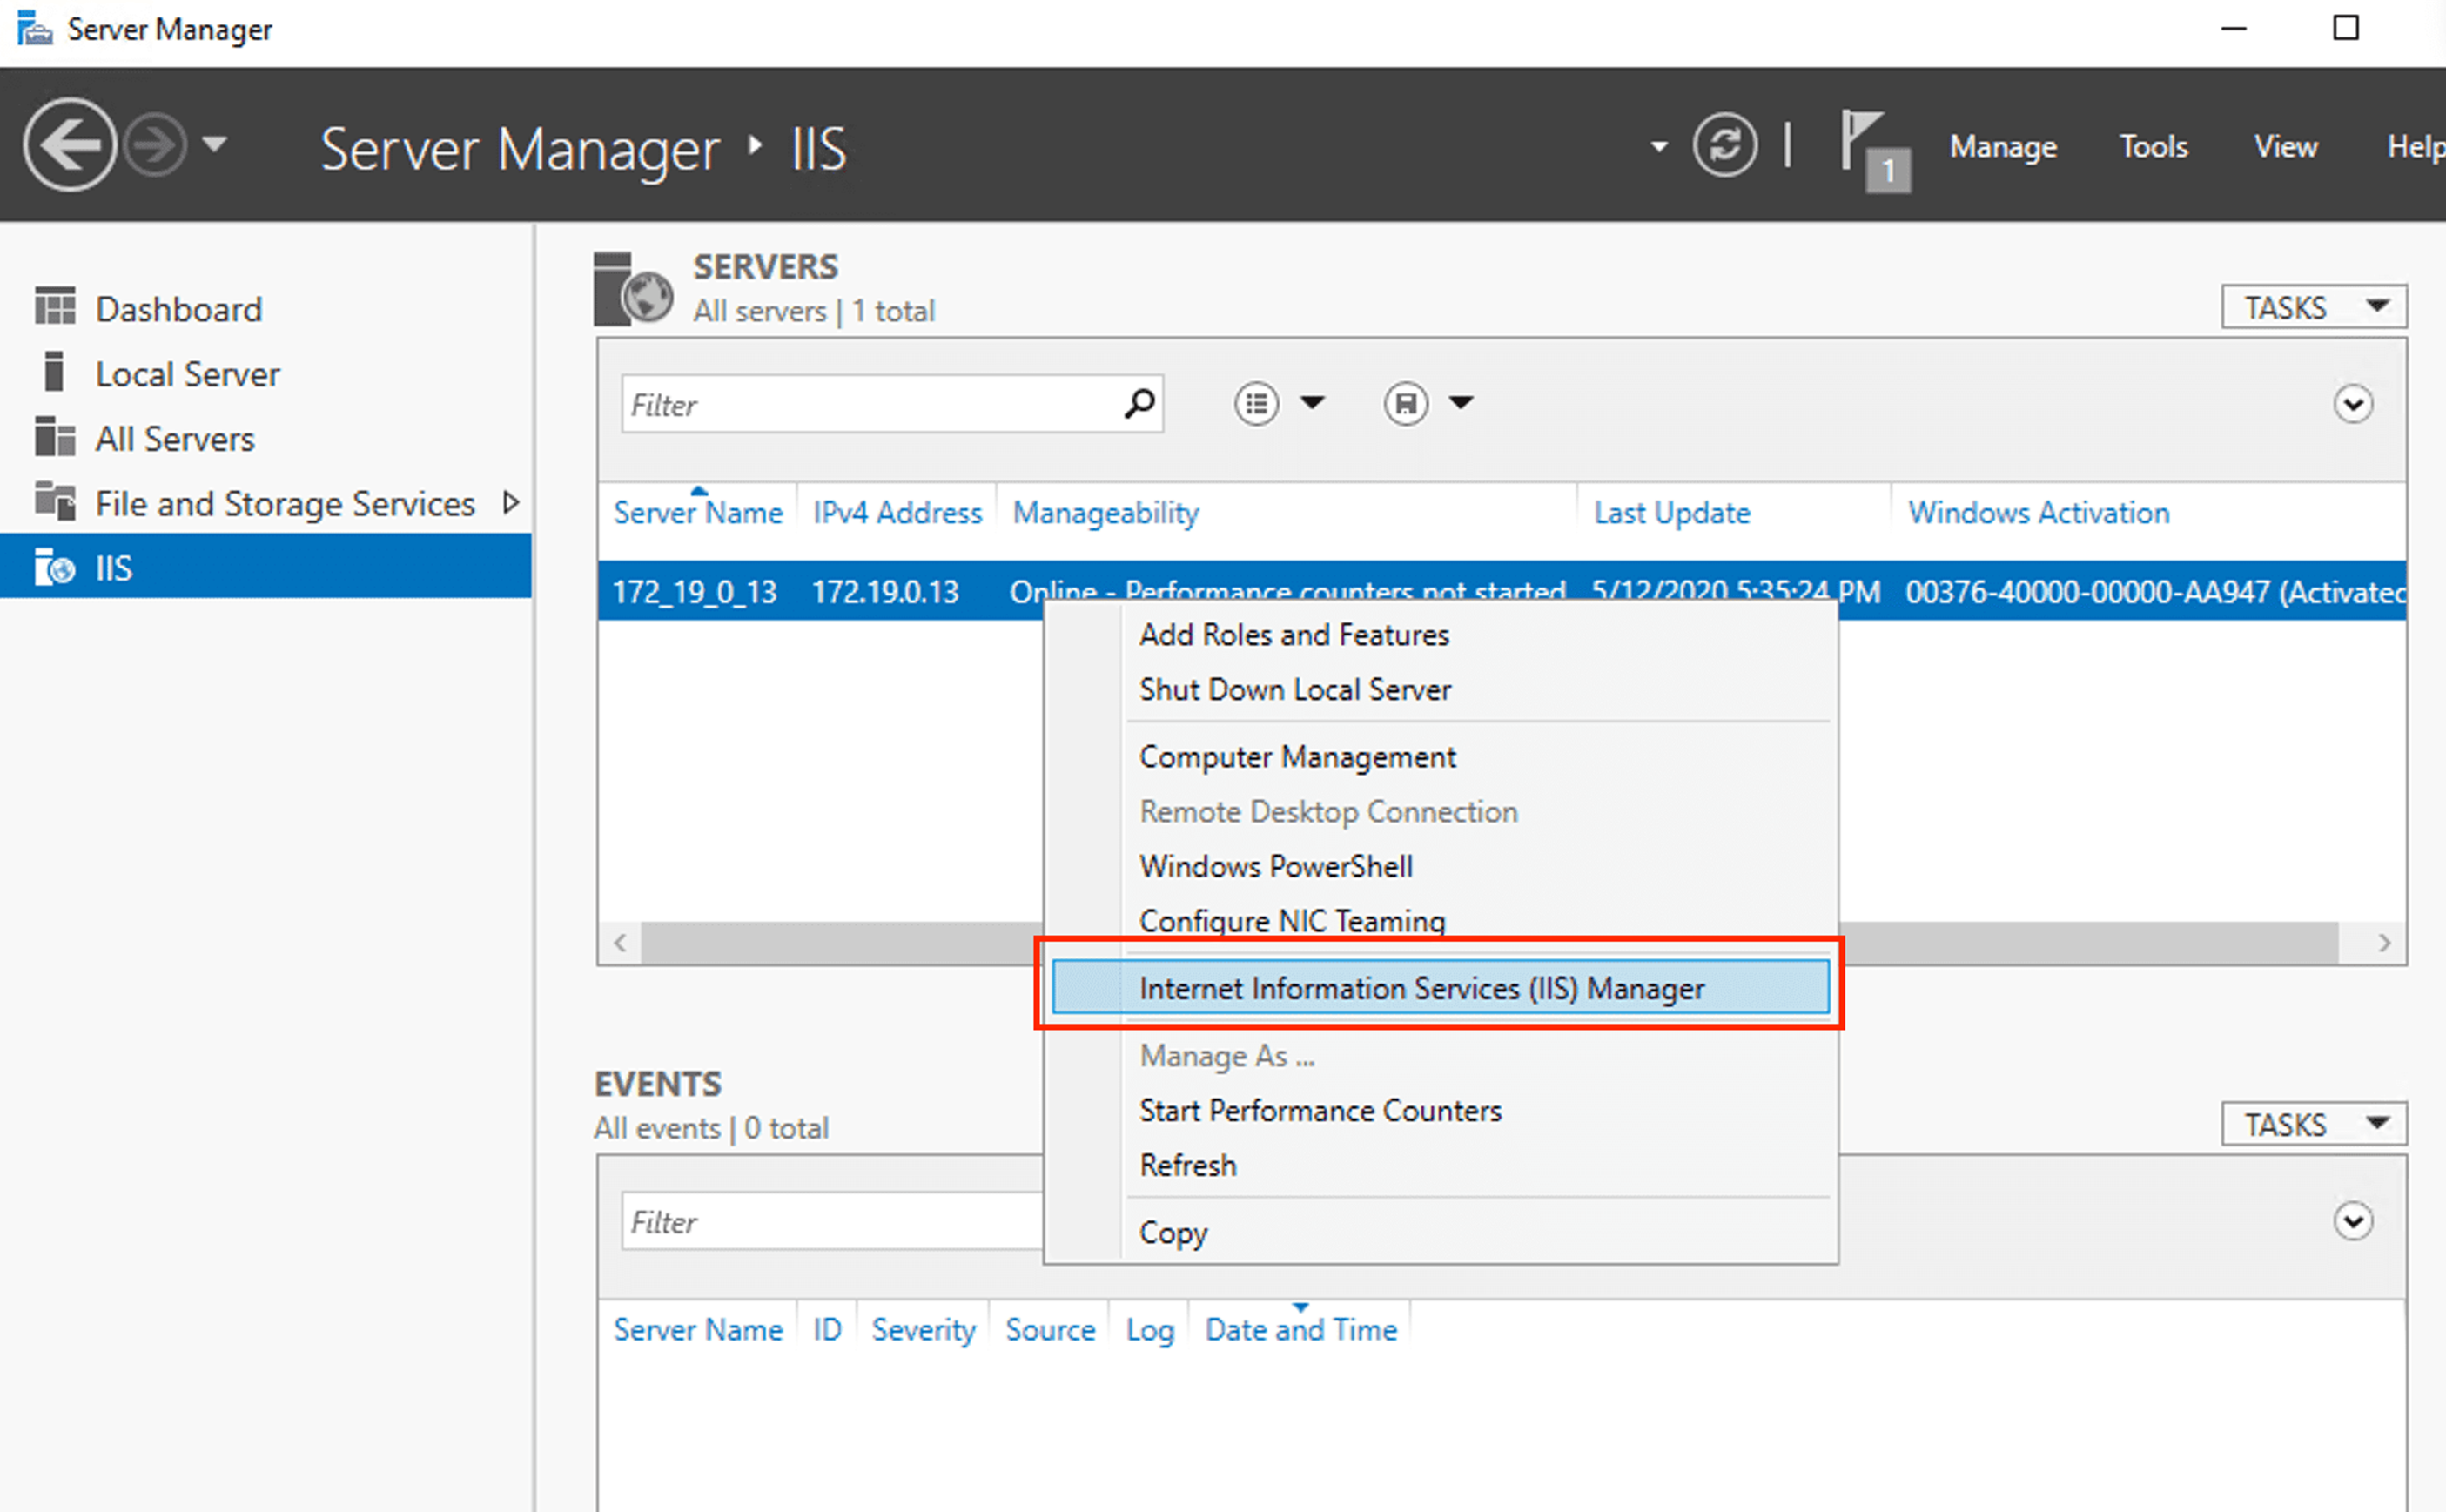Viewport: 2446px width, 1512px height.
Task: Click the File and Storage Services icon
Action: (x=55, y=501)
